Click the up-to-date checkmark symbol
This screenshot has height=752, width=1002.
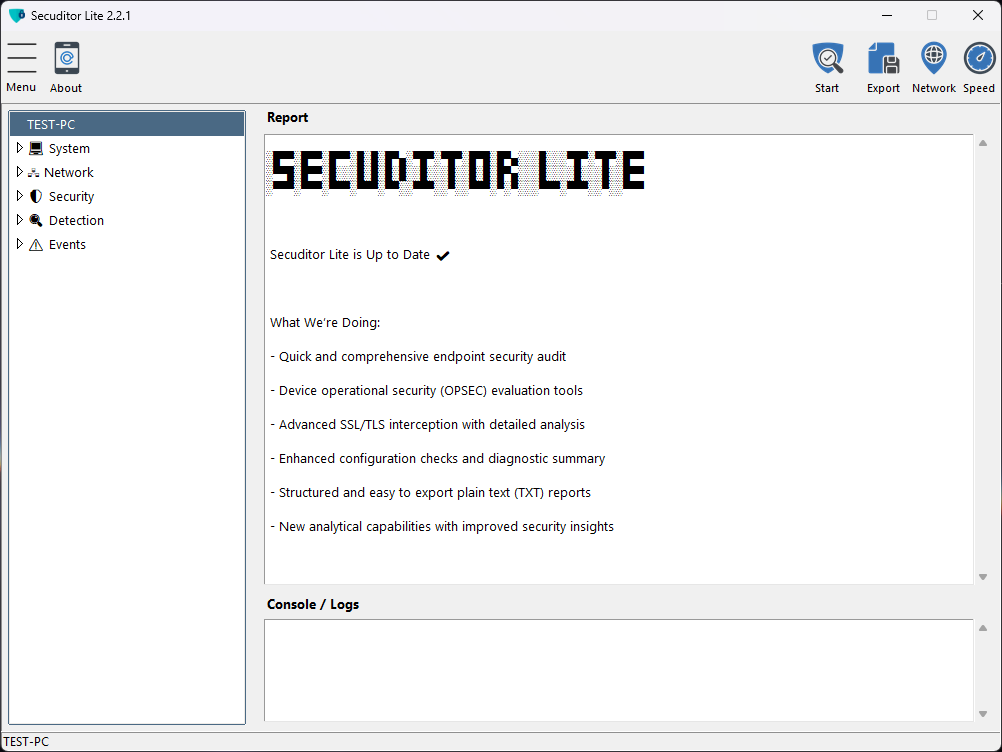pyautogui.click(x=443, y=256)
